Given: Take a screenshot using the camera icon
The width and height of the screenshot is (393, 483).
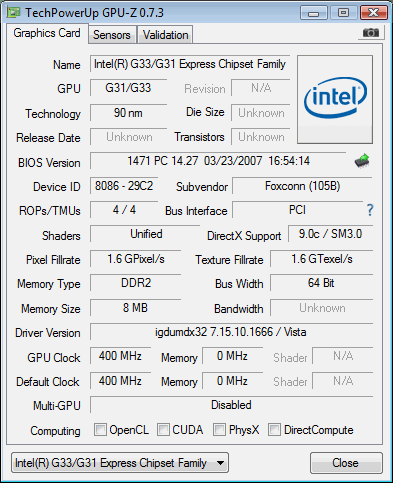Looking at the screenshot, I should pos(371,33).
